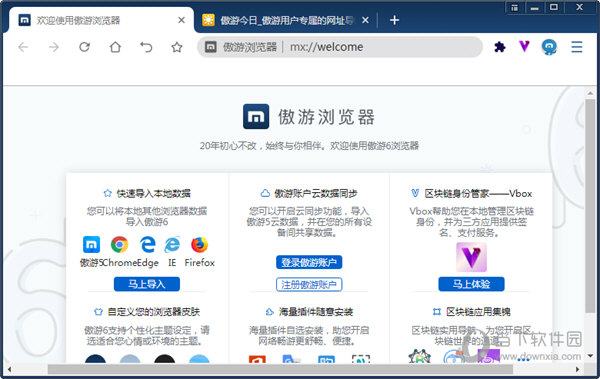The width and height of the screenshot is (600, 379).
Task: Click the 区块链应用集锦 heading
Action: 478,312
